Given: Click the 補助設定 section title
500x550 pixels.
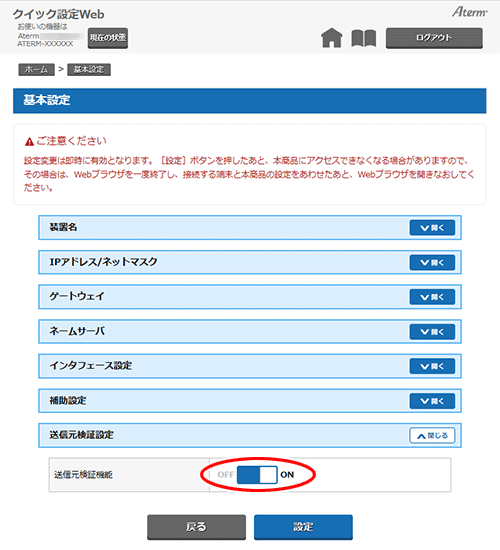Looking at the screenshot, I should coord(68,400).
